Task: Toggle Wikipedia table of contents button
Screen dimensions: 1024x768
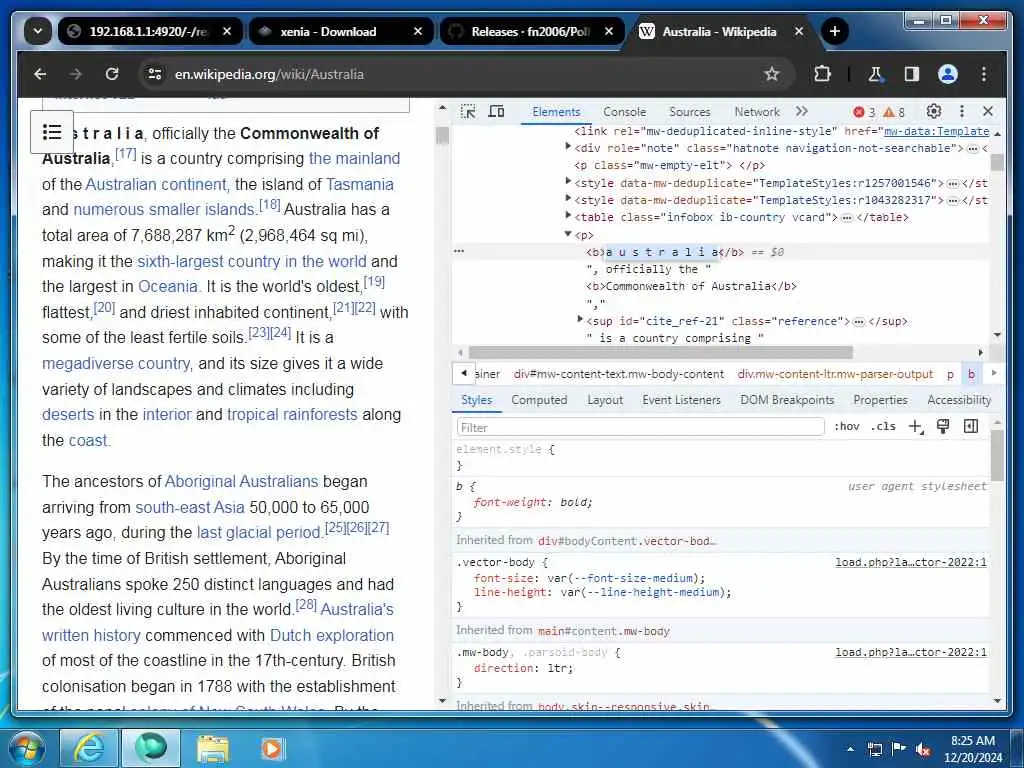Action: coord(52,133)
